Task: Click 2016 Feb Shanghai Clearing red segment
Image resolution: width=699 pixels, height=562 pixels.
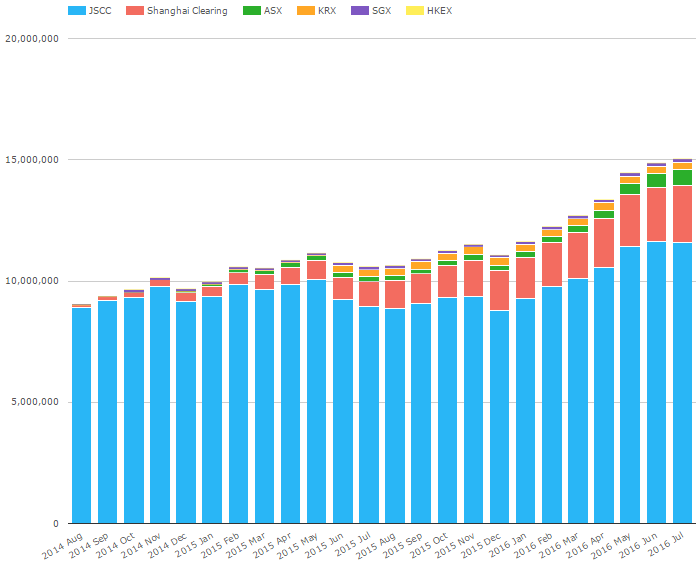Action: (552, 265)
